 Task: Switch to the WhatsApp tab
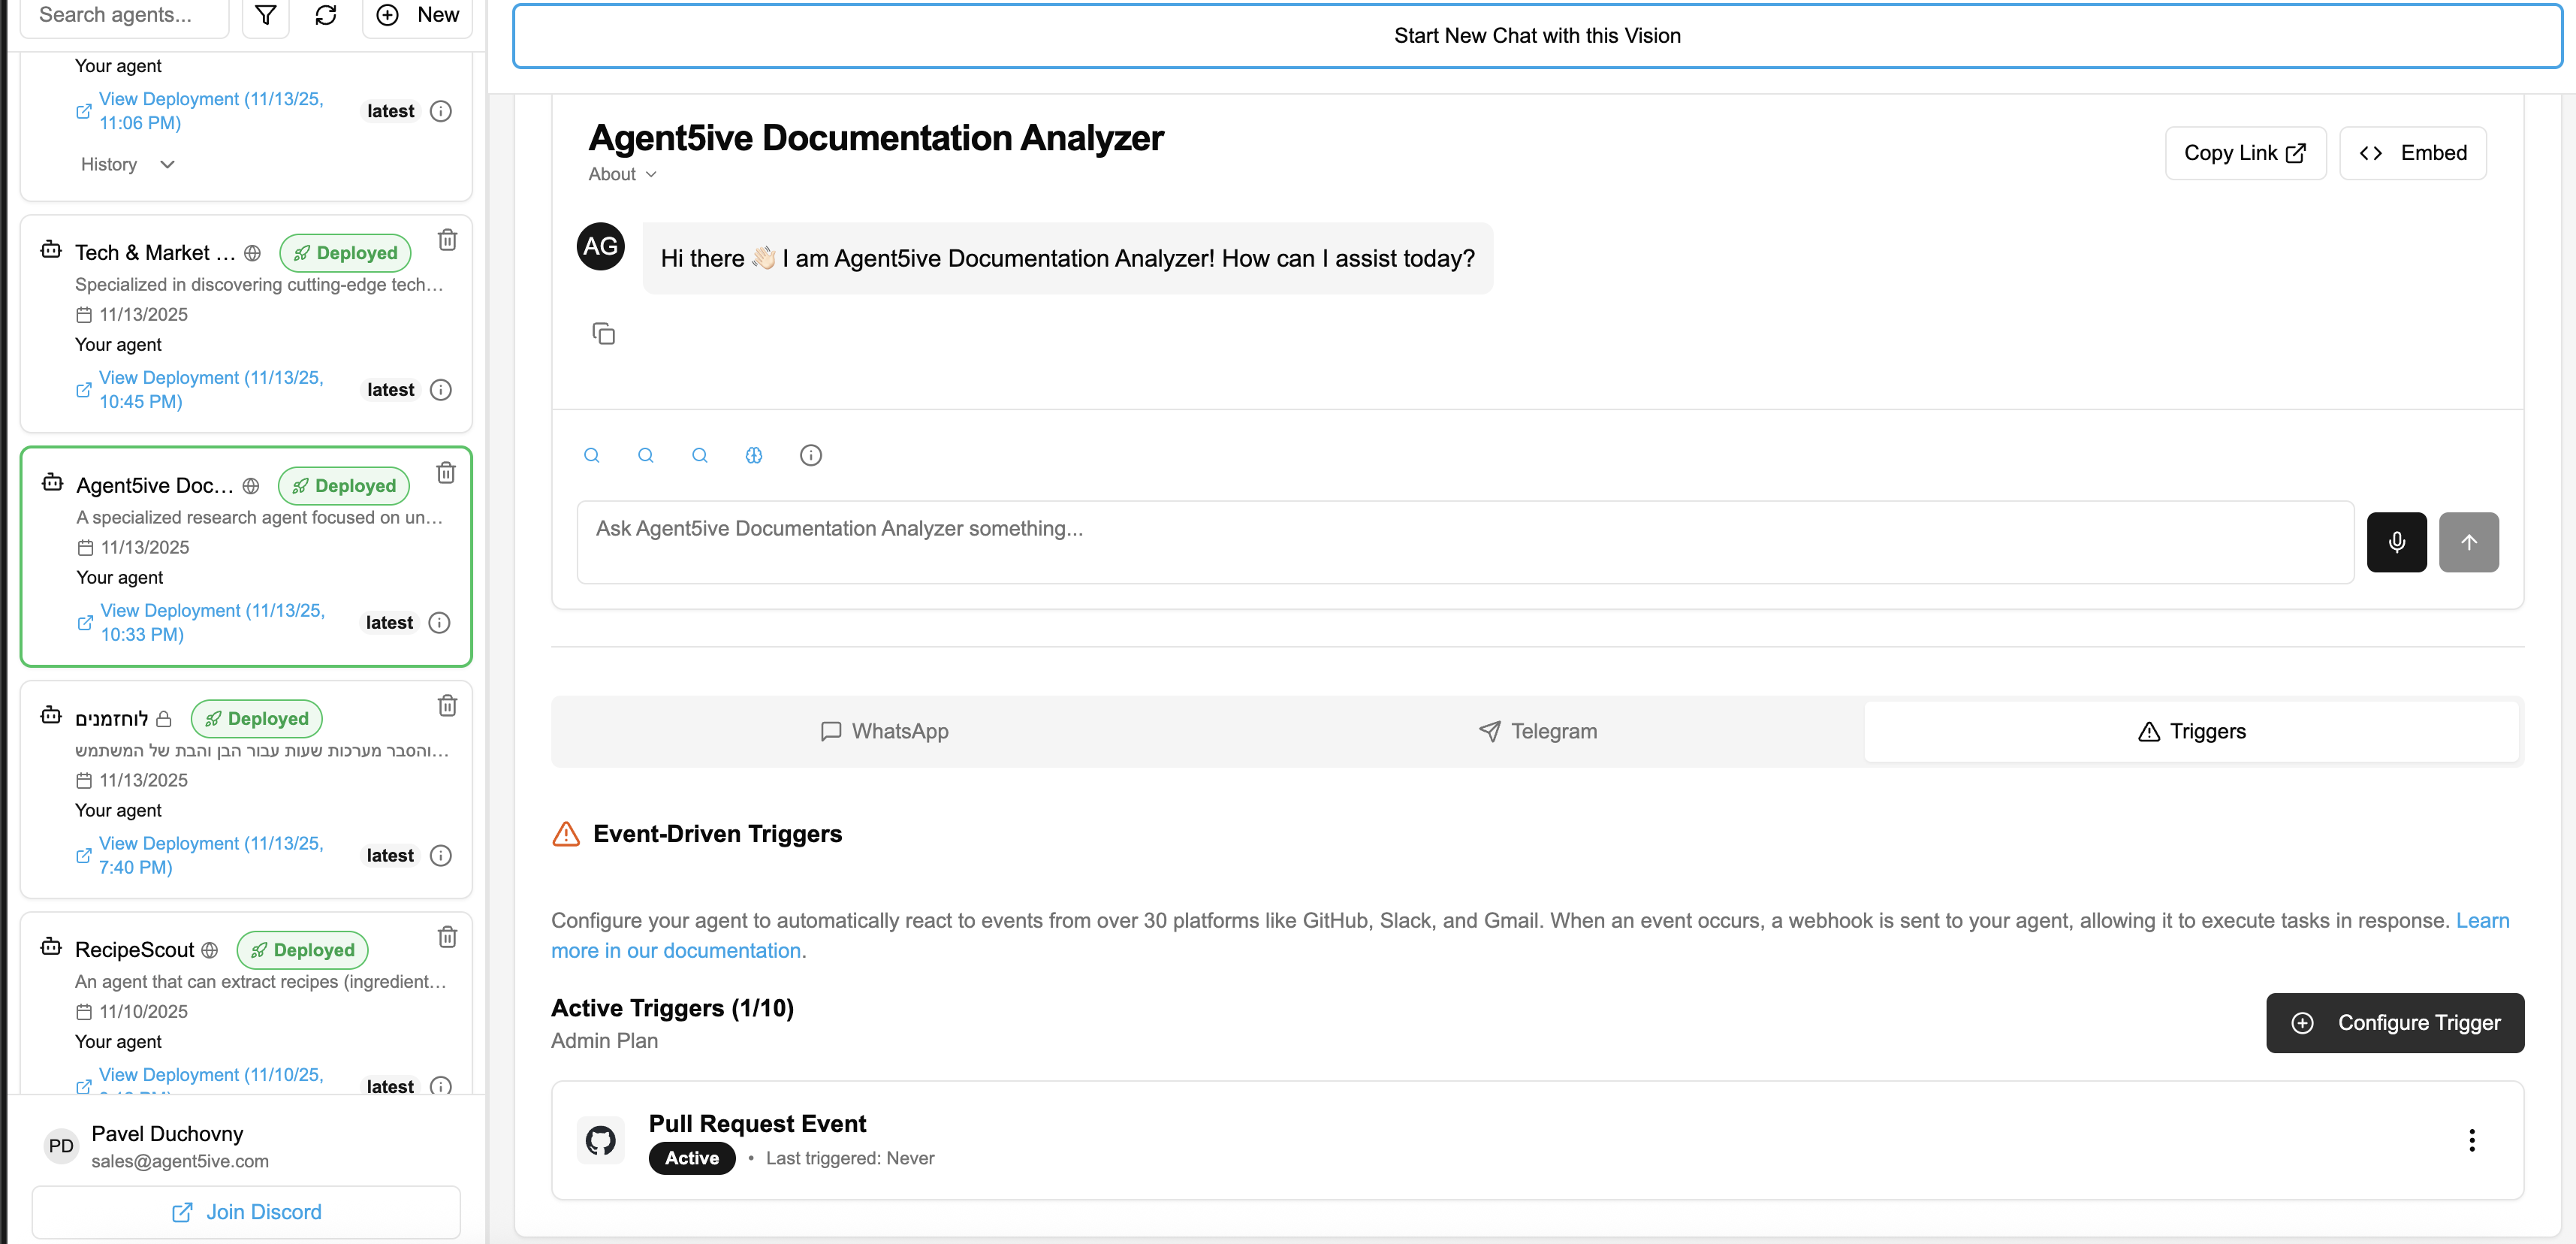(884, 731)
